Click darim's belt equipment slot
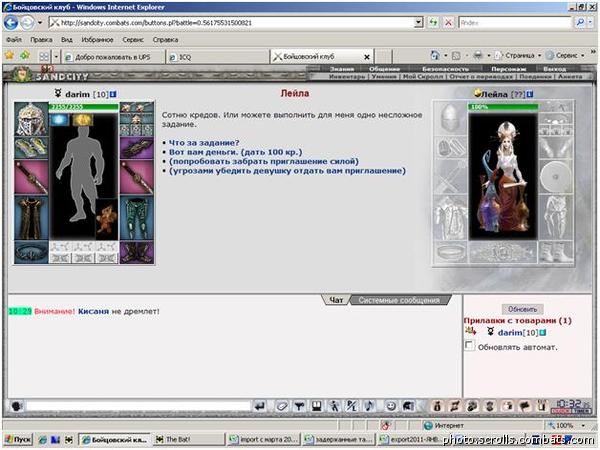 tap(31, 252)
